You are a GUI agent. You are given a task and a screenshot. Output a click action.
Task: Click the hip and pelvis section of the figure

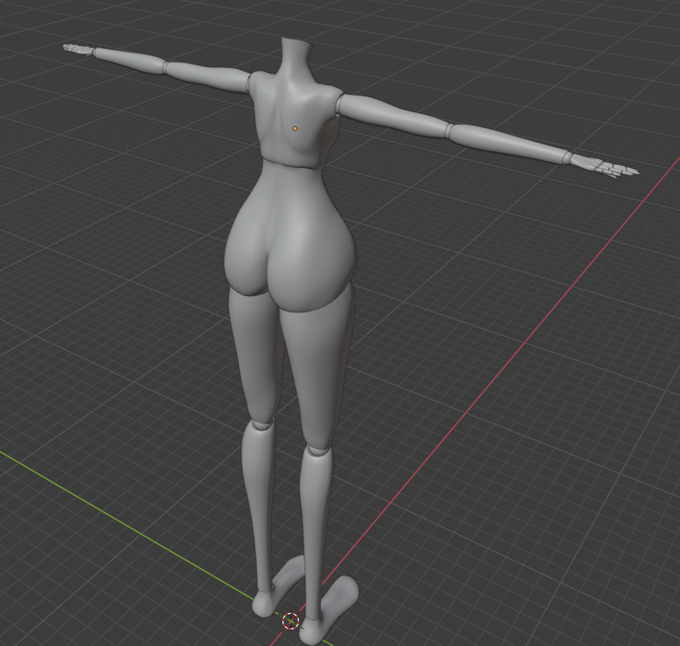coord(290,235)
